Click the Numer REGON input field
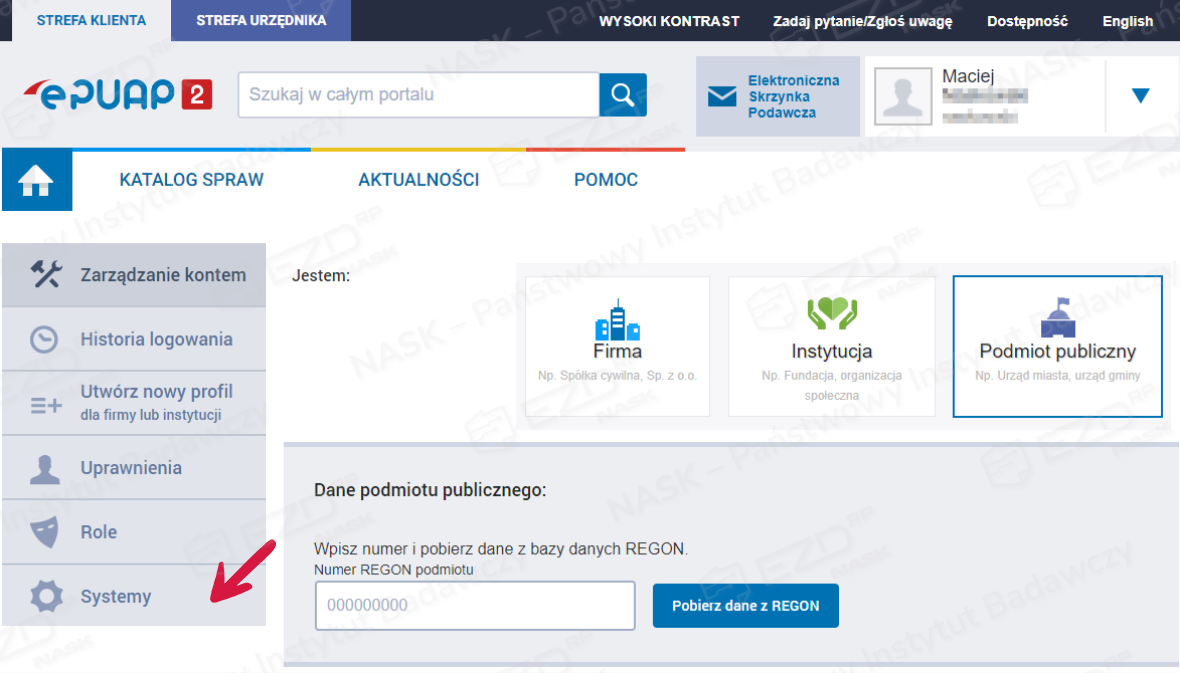1180x673 pixels. pos(475,606)
